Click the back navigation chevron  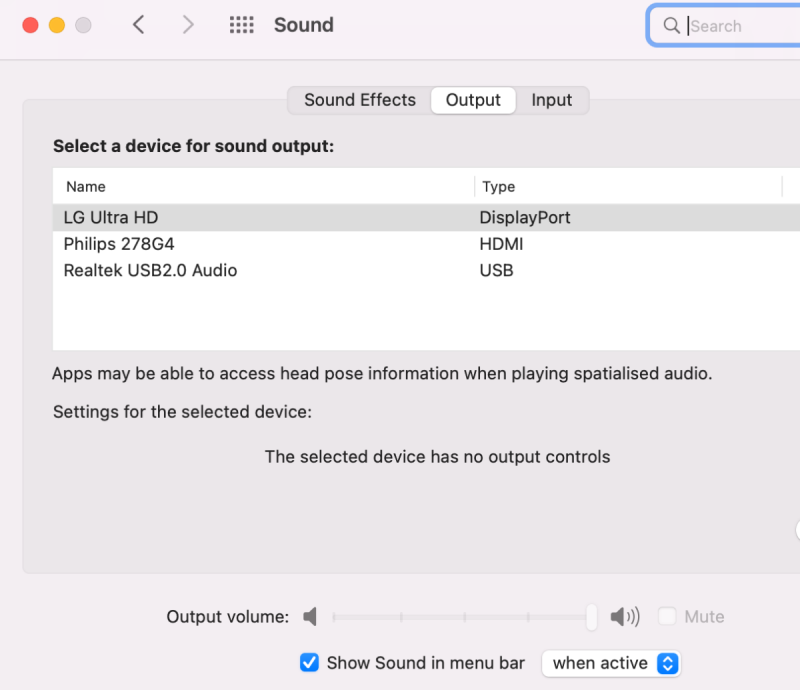(139, 25)
